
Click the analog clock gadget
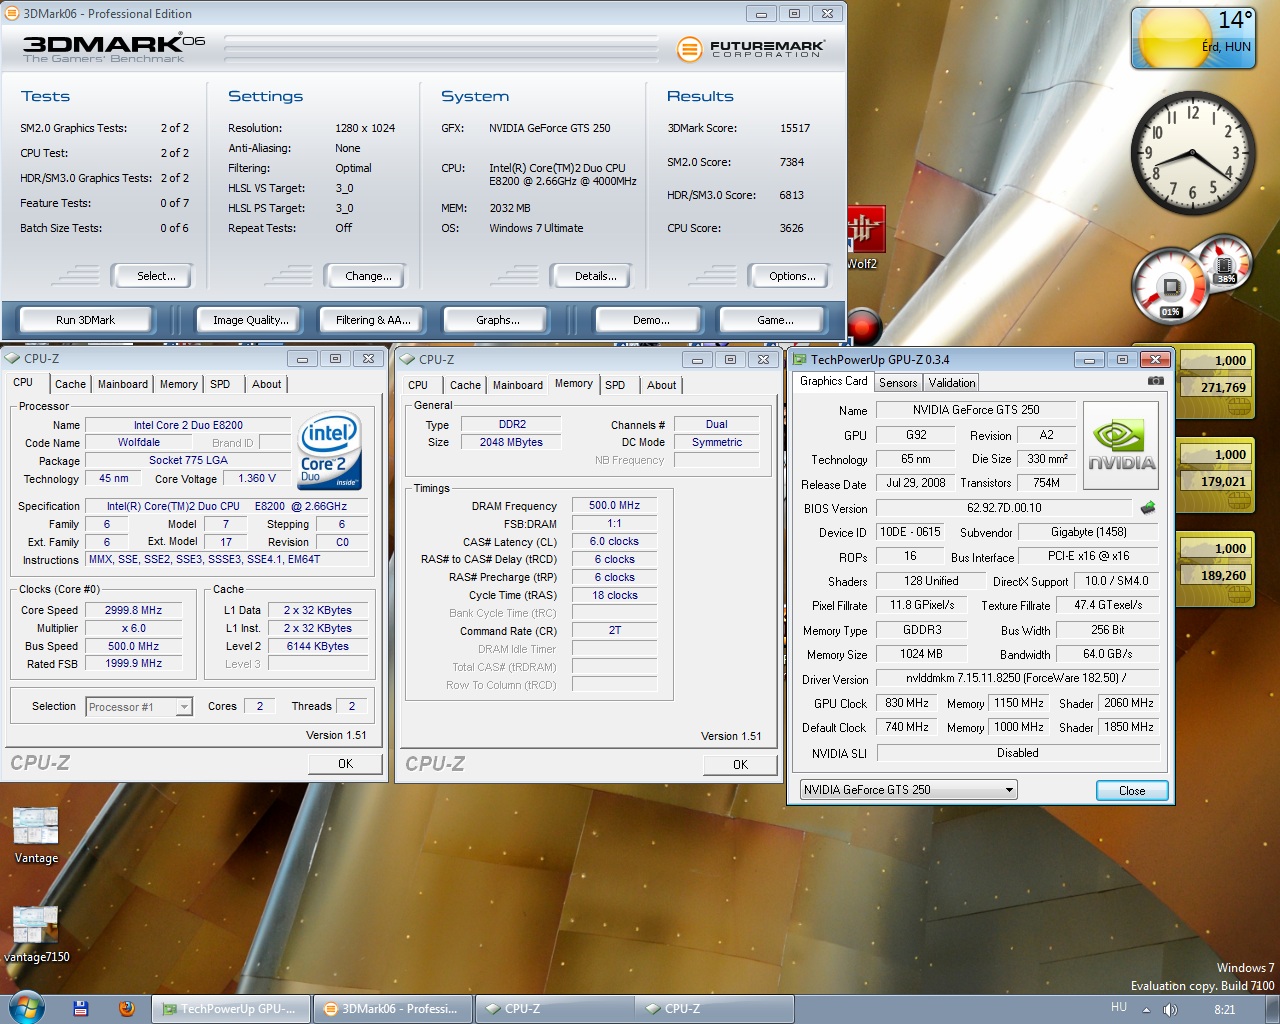tap(1192, 153)
